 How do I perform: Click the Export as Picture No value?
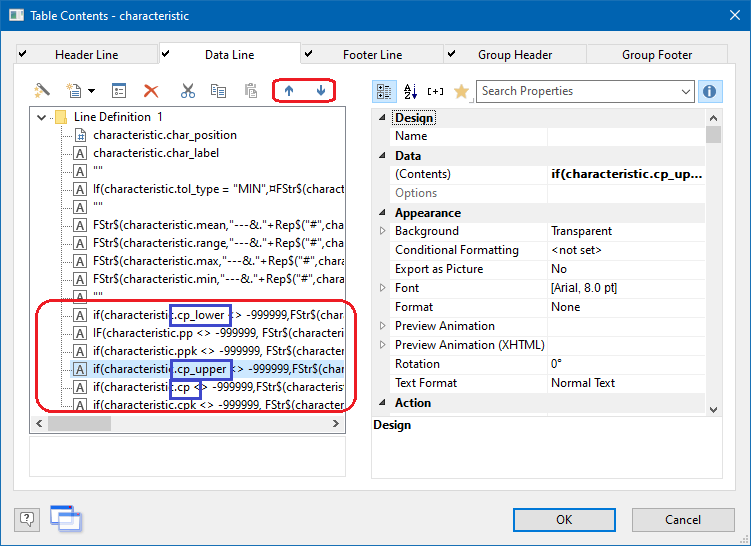point(626,269)
